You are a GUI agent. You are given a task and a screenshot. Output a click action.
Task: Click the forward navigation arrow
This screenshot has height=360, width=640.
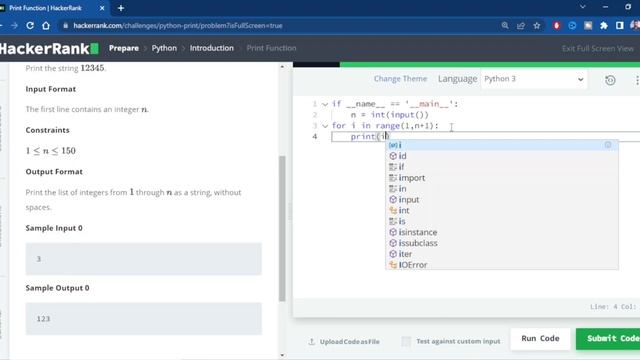[x=14, y=25]
